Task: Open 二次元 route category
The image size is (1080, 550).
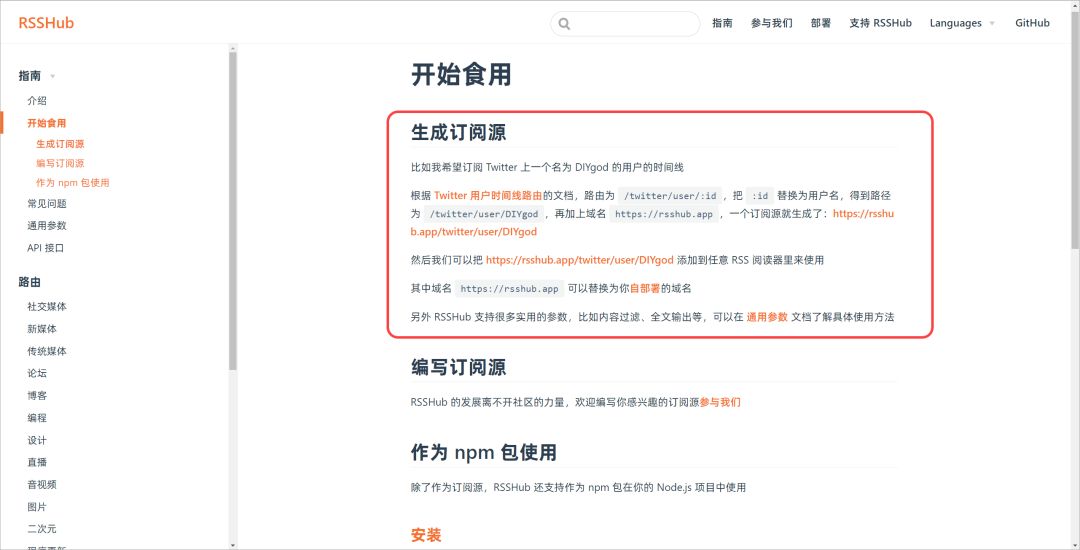Action: pyautogui.click(x=42, y=529)
